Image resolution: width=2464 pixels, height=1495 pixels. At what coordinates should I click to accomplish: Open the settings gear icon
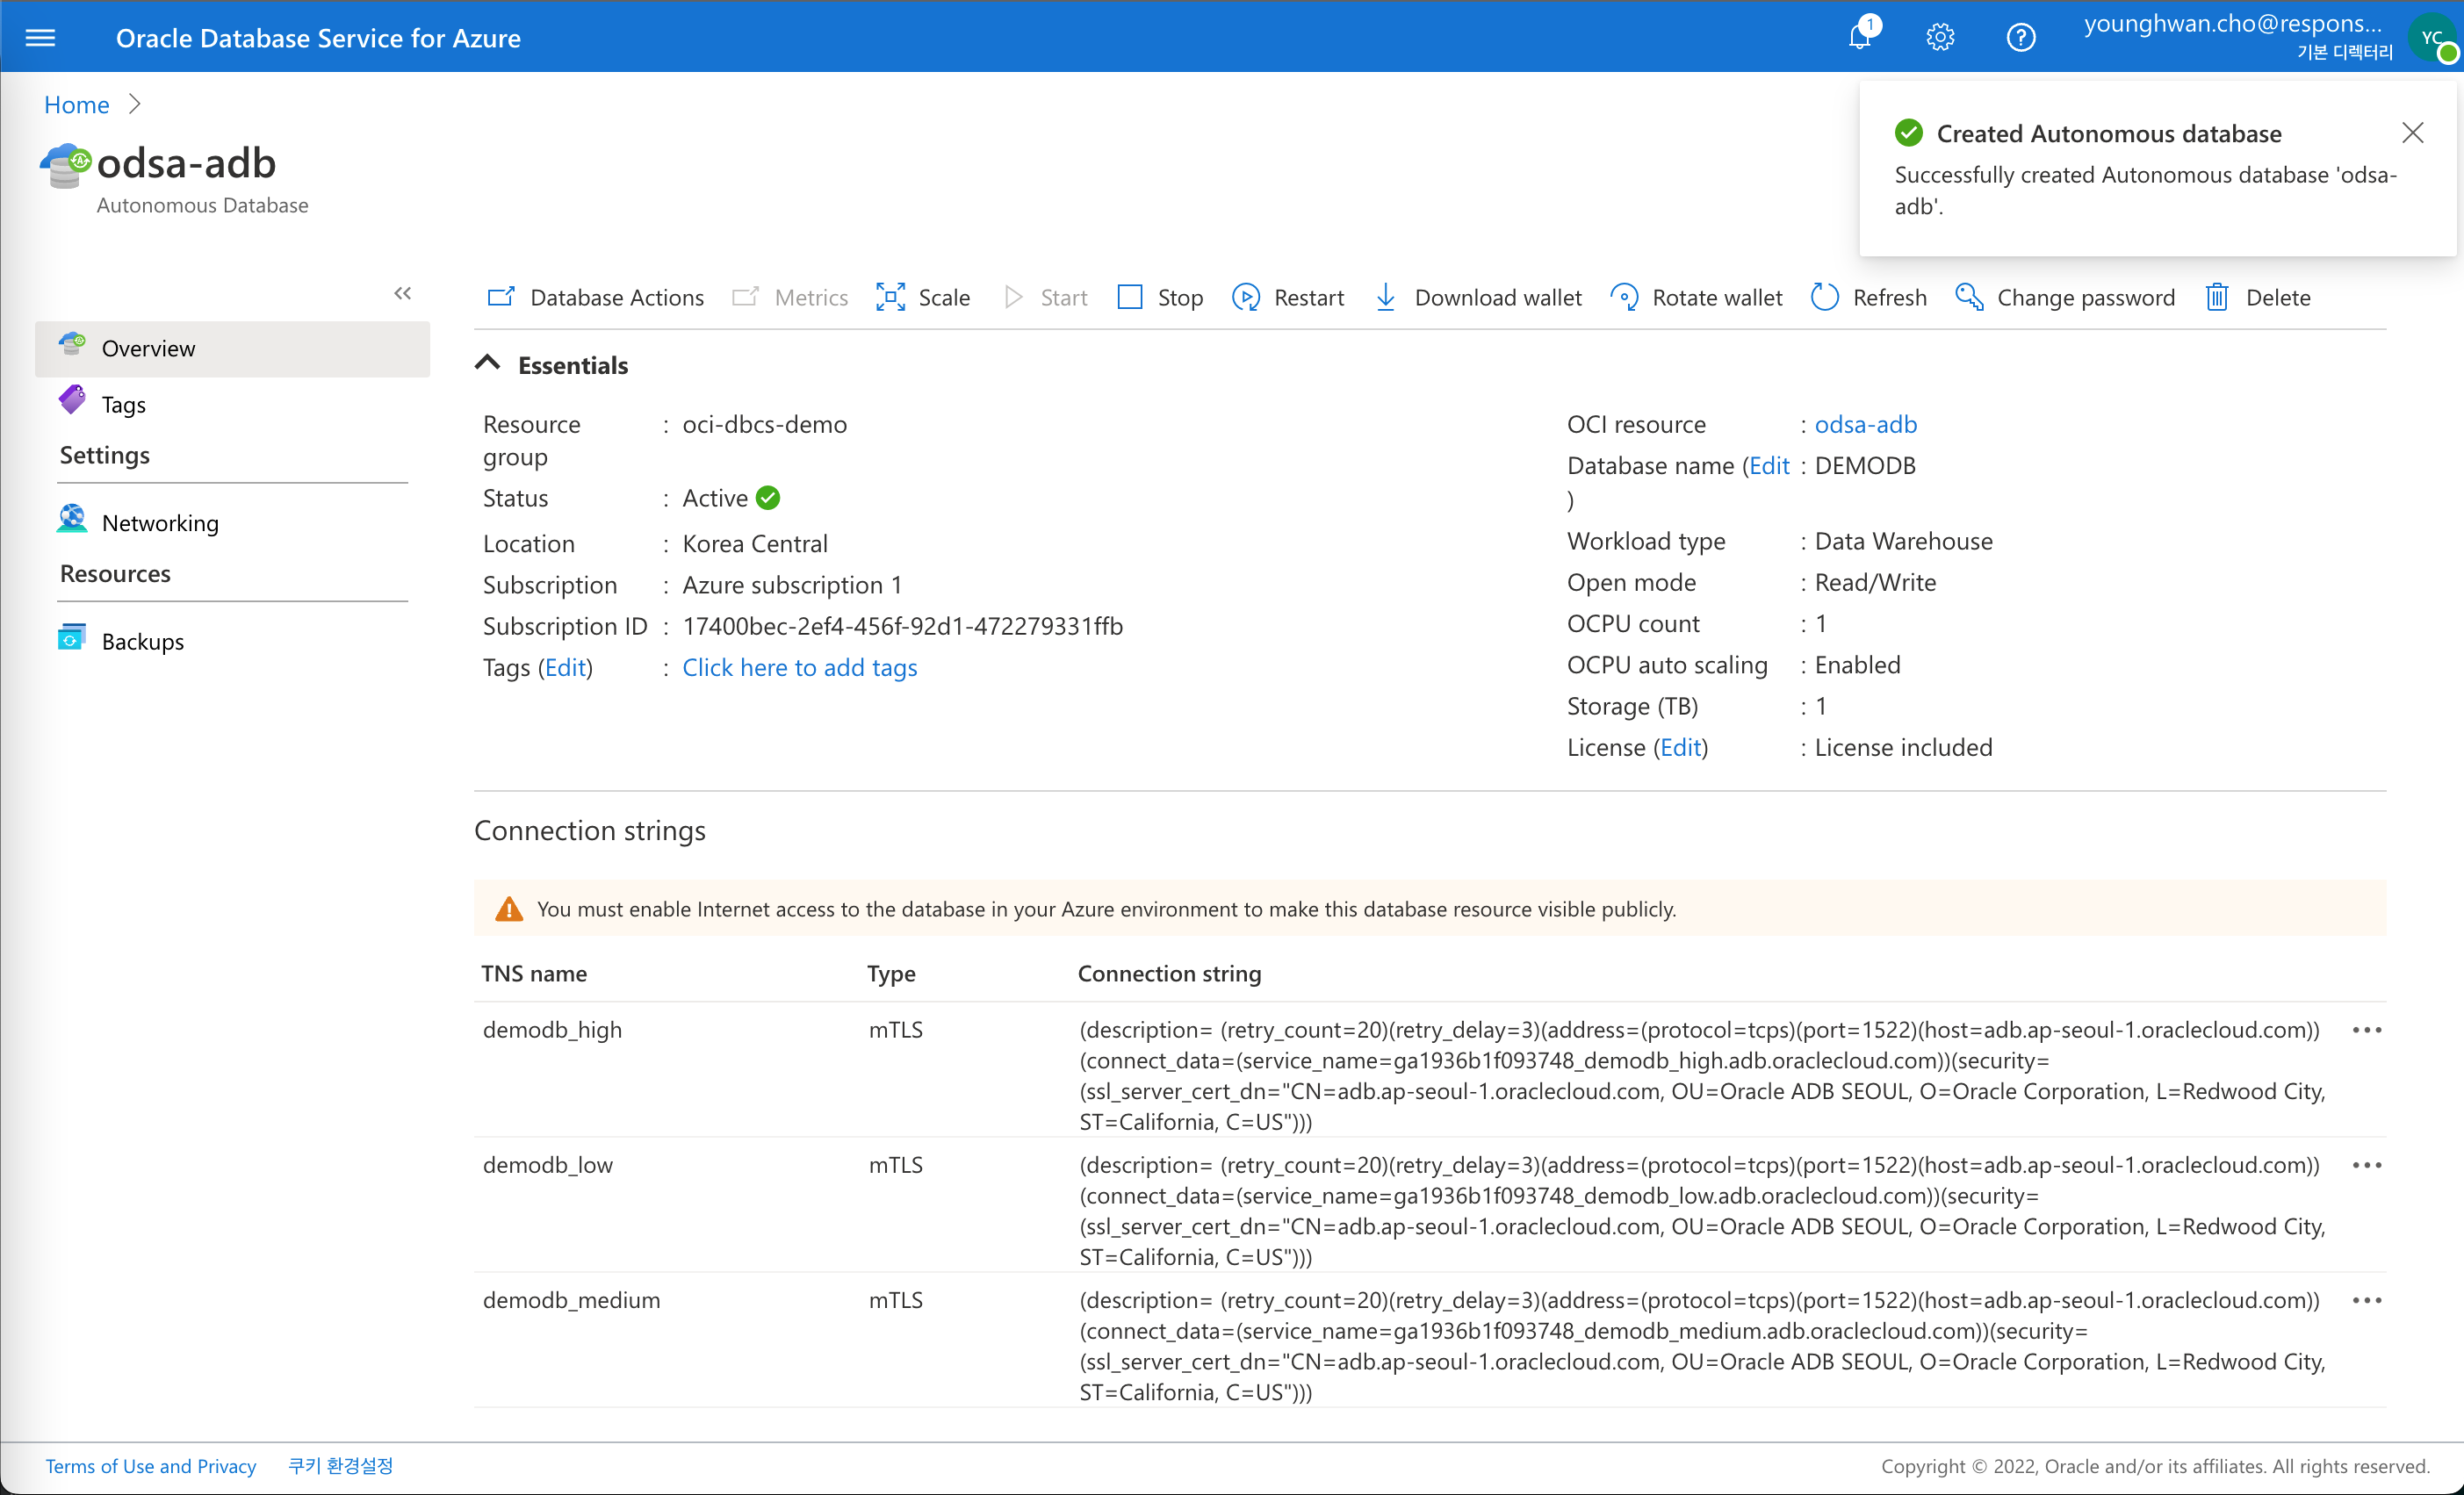point(1940,38)
